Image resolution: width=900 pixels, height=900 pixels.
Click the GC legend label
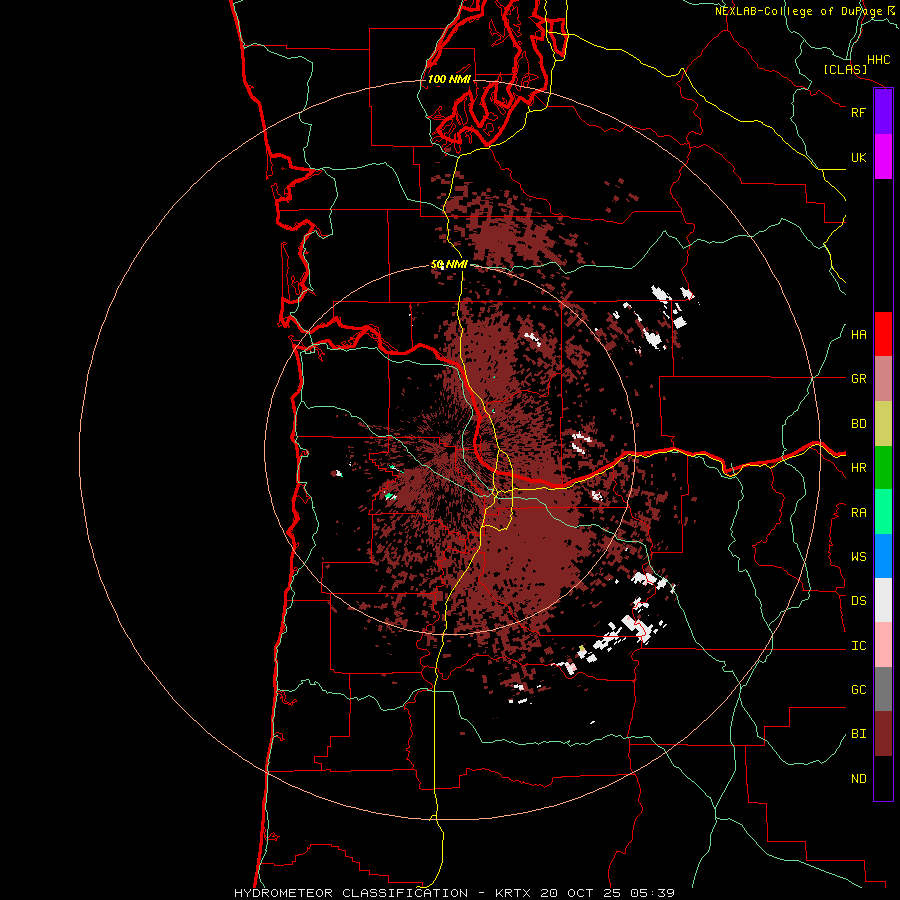point(858,690)
